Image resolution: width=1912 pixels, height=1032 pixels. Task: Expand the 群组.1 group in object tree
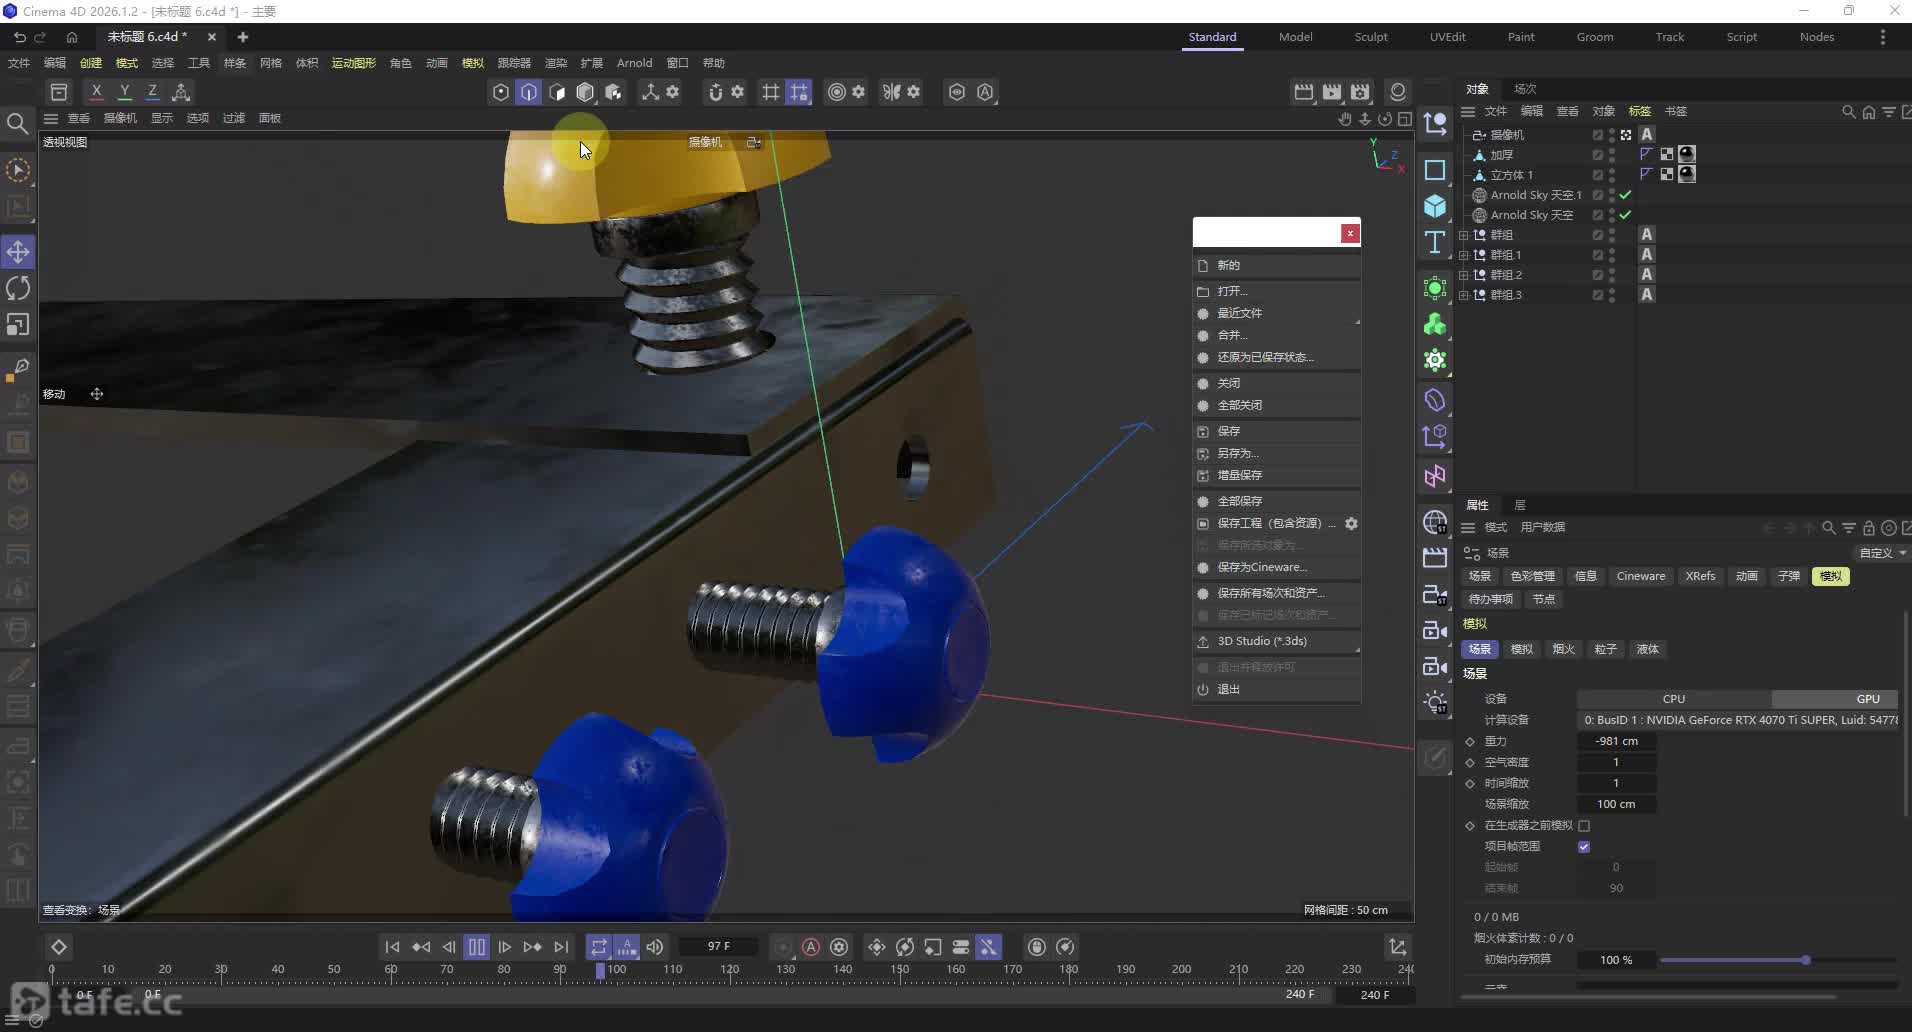1464,255
